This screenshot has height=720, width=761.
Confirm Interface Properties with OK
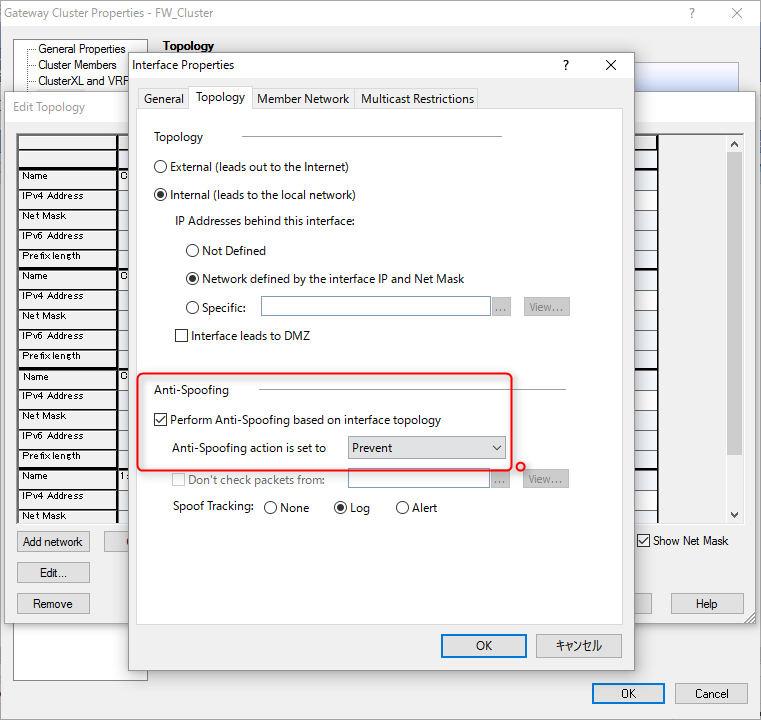tap(483, 646)
